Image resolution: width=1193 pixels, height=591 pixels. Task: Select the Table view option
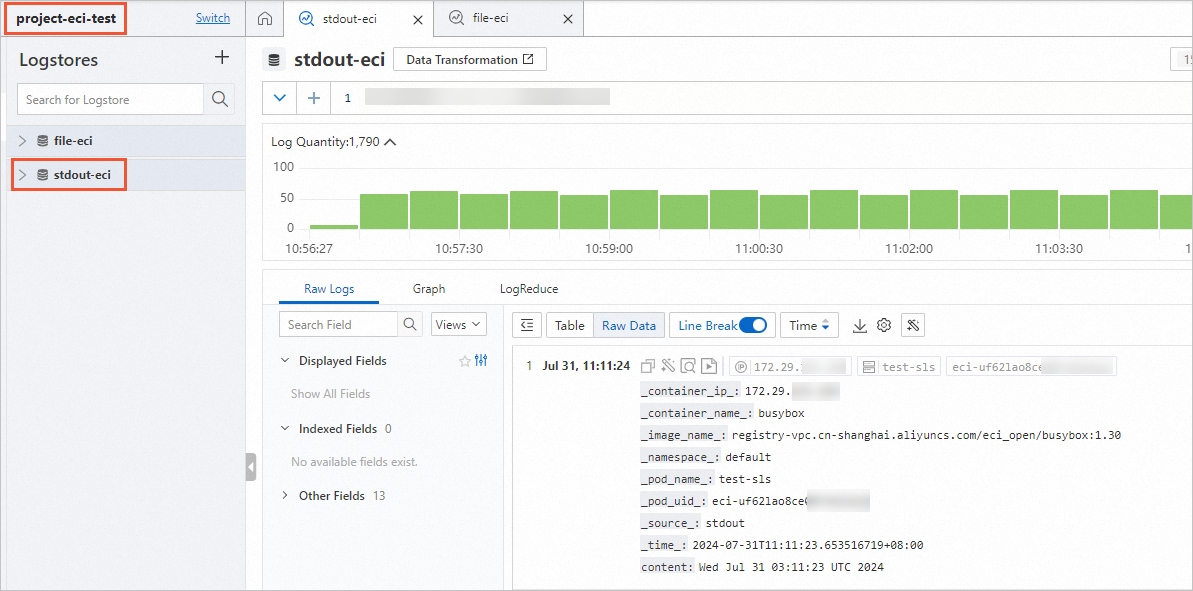(570, 326)
